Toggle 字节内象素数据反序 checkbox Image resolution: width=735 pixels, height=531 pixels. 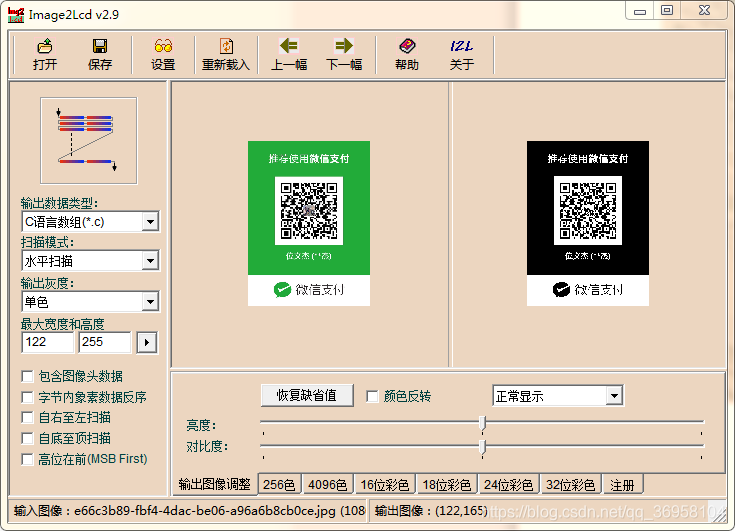28,397
